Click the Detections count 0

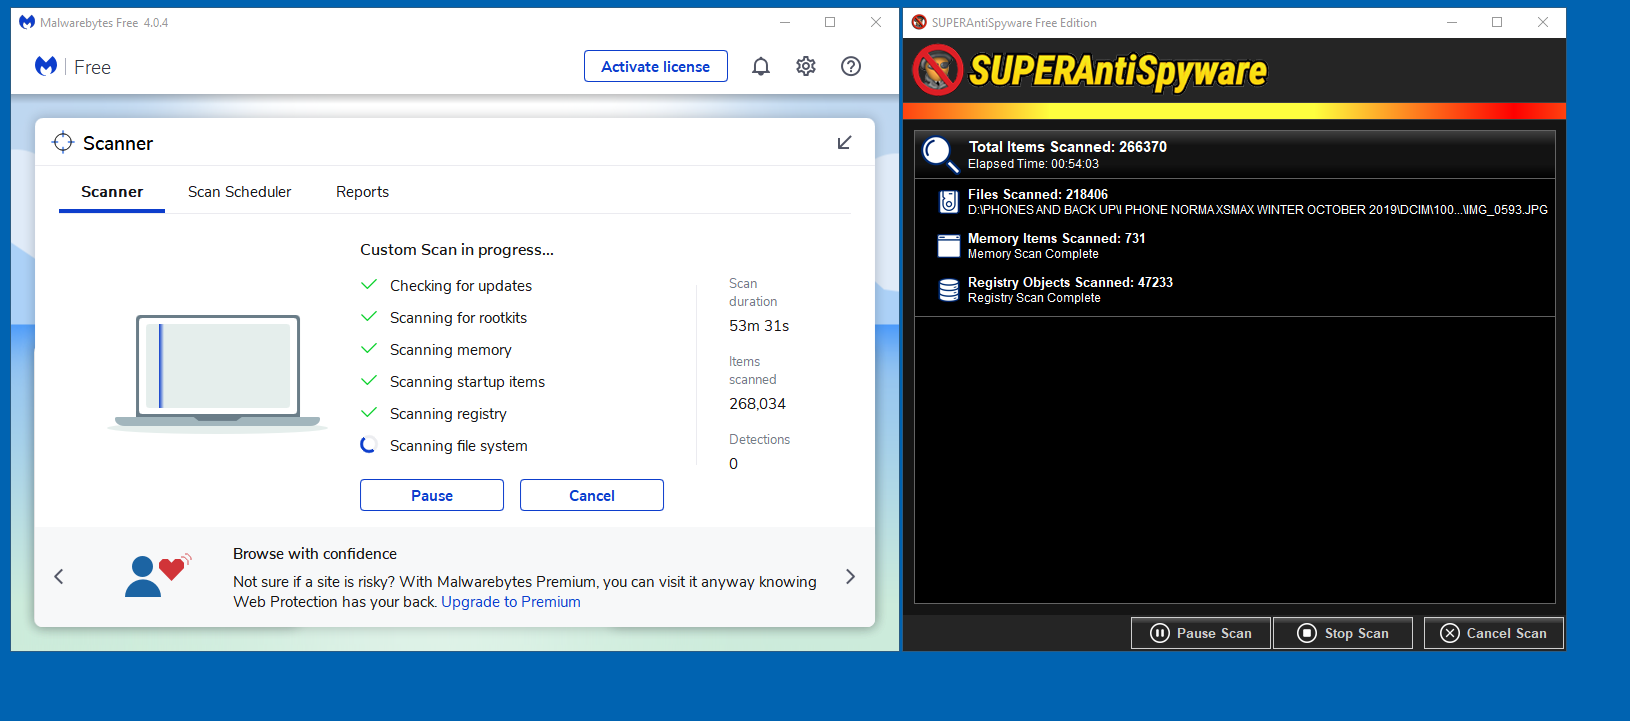pos(733,464)
